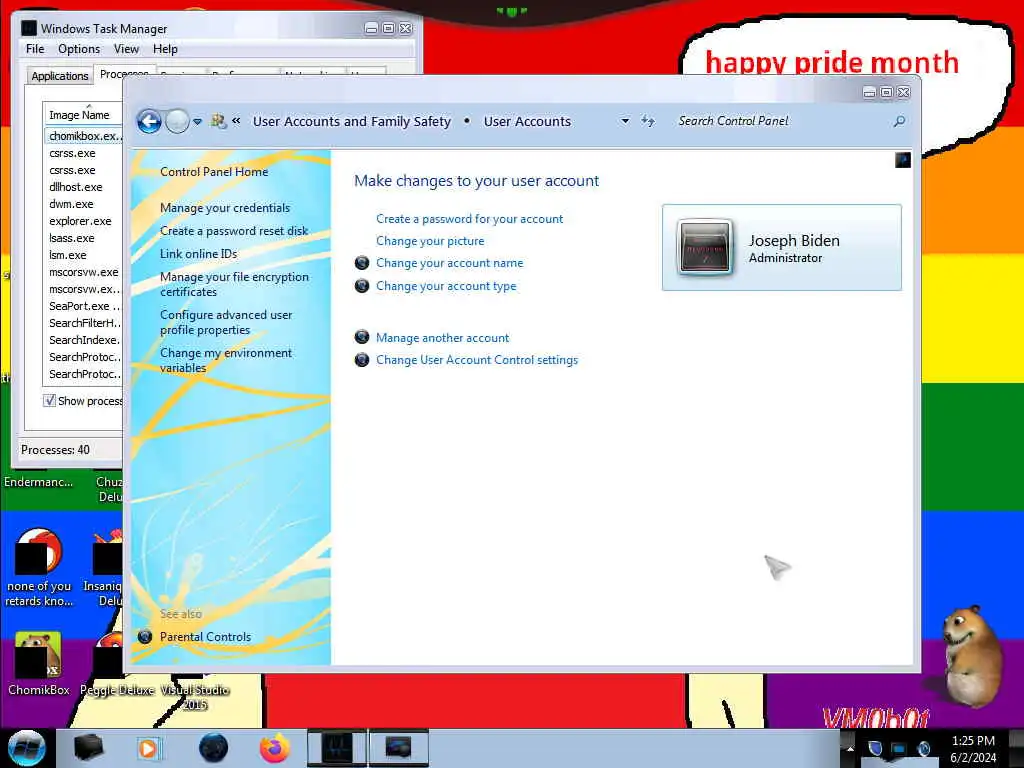
Task: Click the User Accounts icon in the address bar
Action: click(218, 121)
